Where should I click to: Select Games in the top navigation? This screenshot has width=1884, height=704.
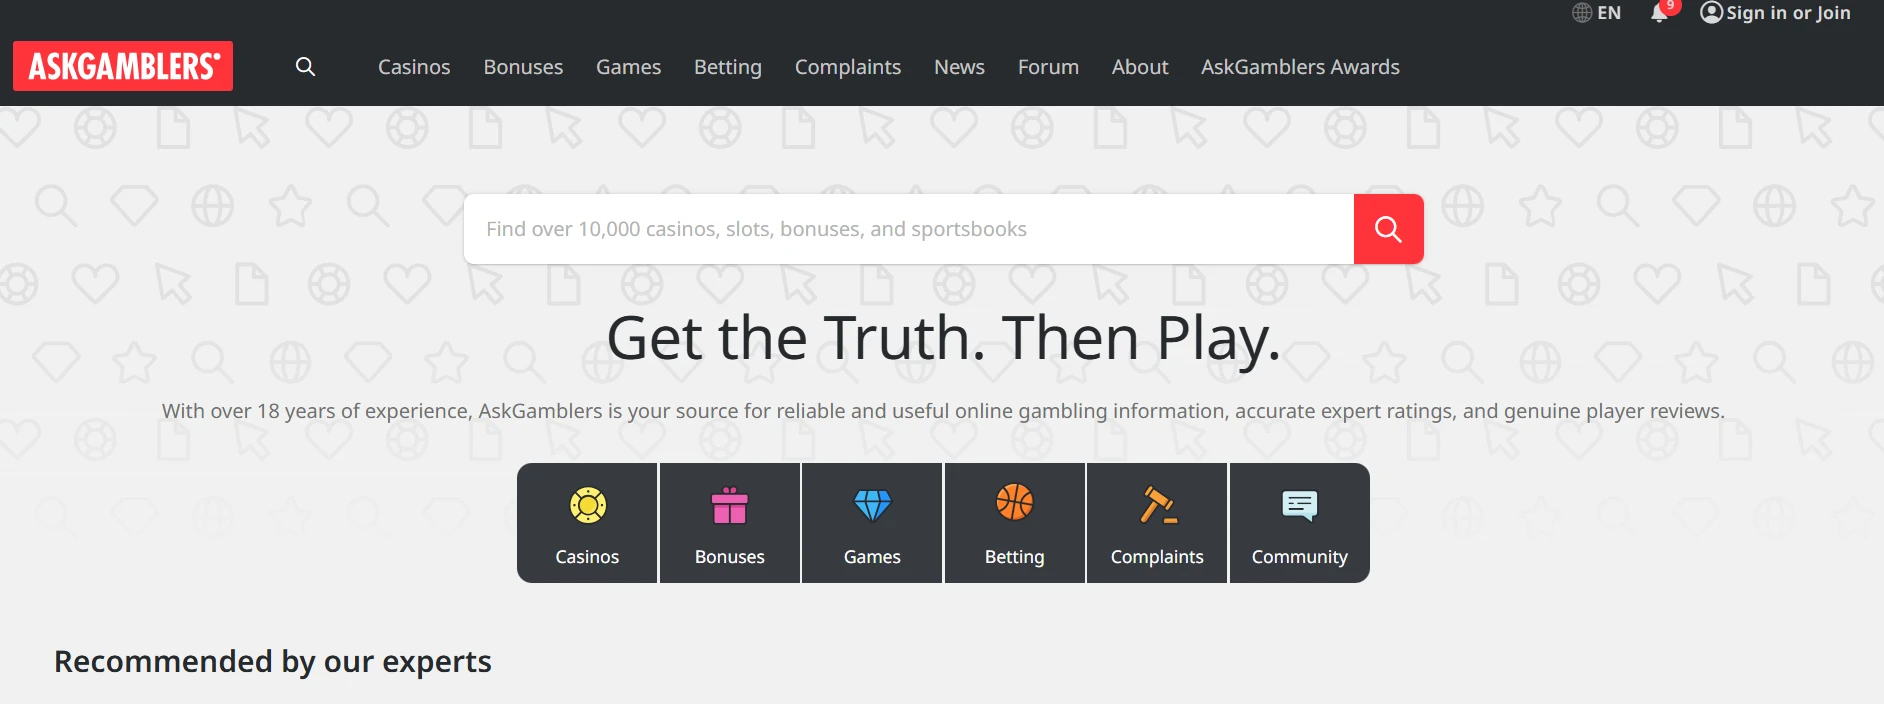pyautogui.click(x=628, y=67)
